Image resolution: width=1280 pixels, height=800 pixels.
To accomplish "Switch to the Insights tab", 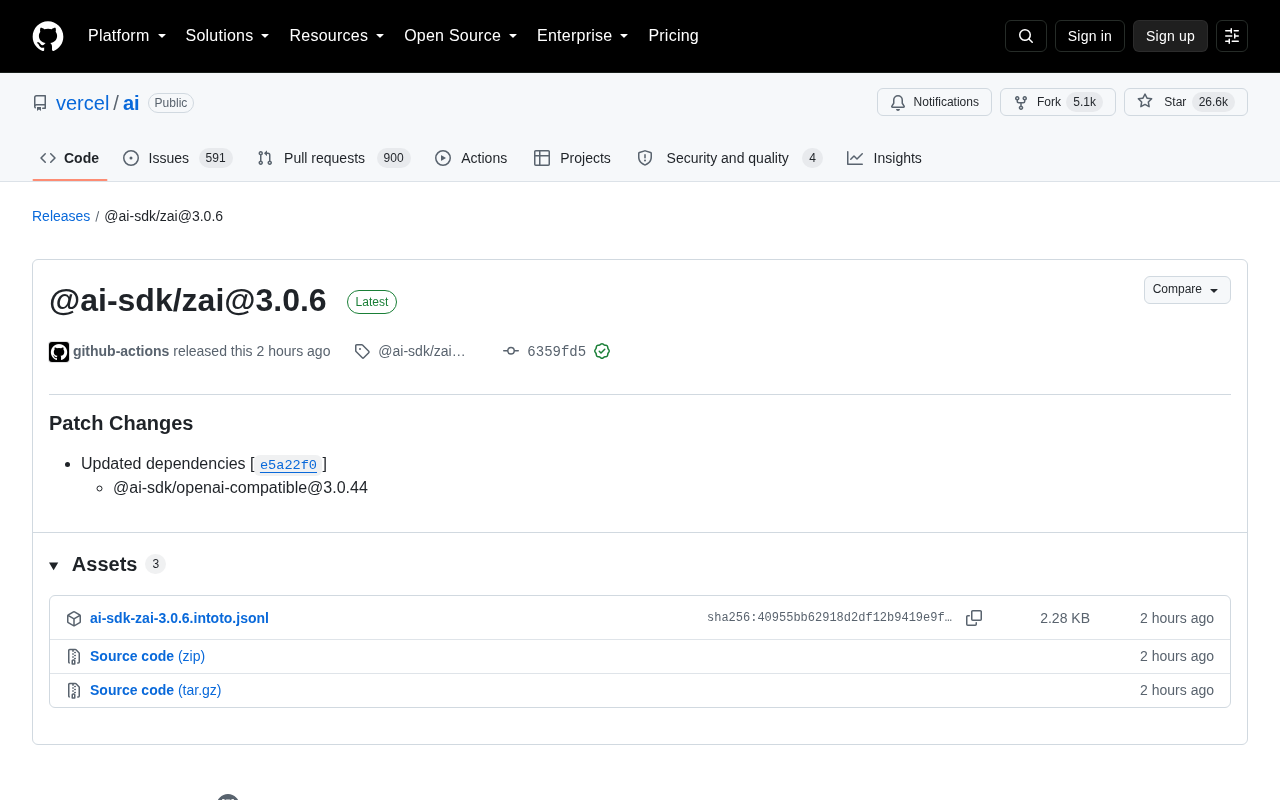I will [884, 158].
